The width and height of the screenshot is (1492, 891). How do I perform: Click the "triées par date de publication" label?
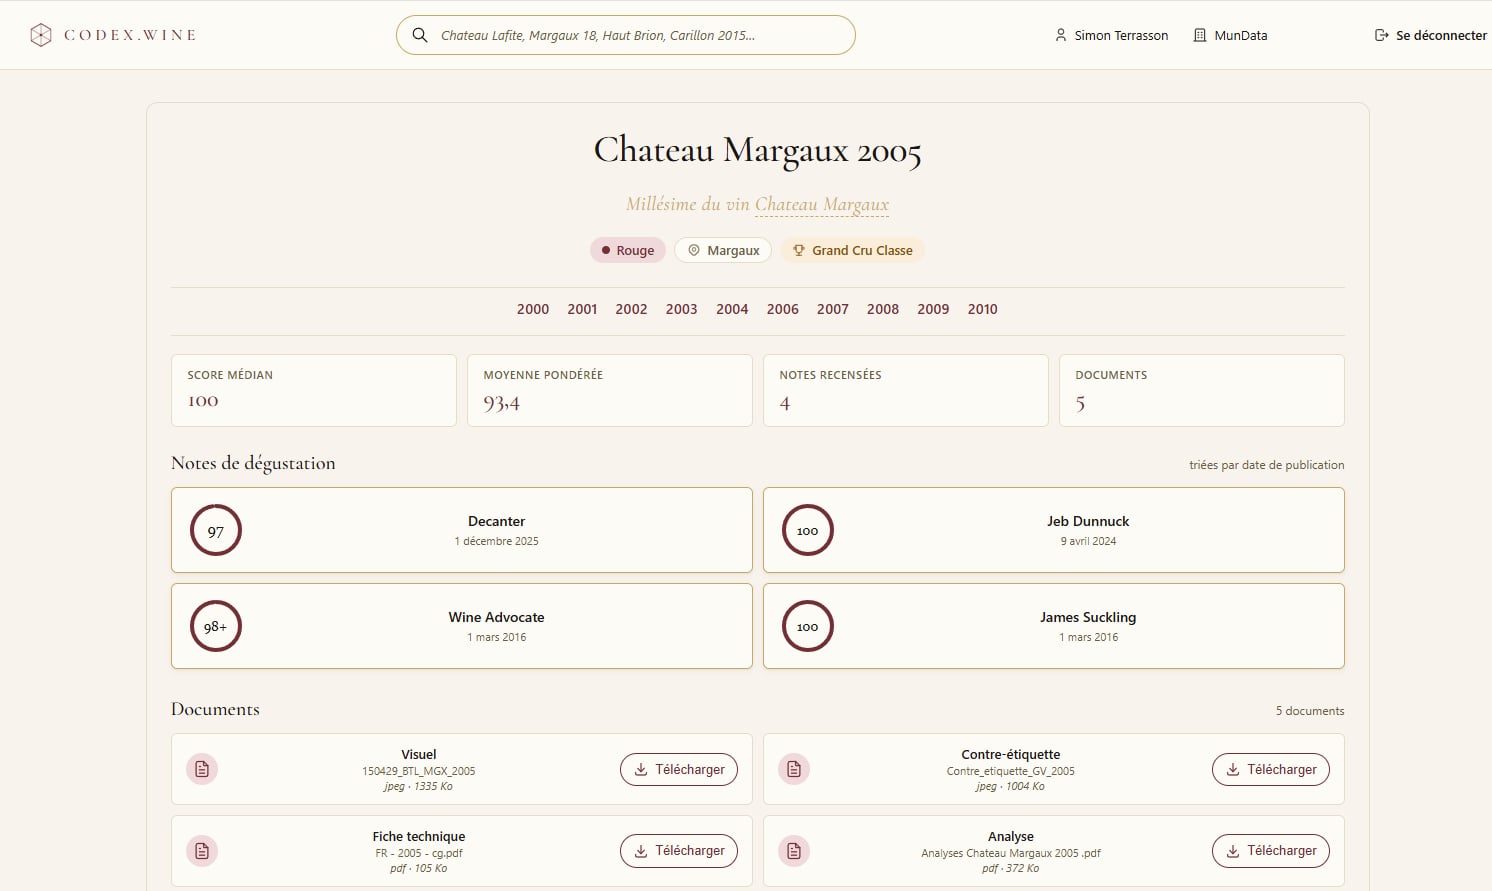click(1267, 465)
